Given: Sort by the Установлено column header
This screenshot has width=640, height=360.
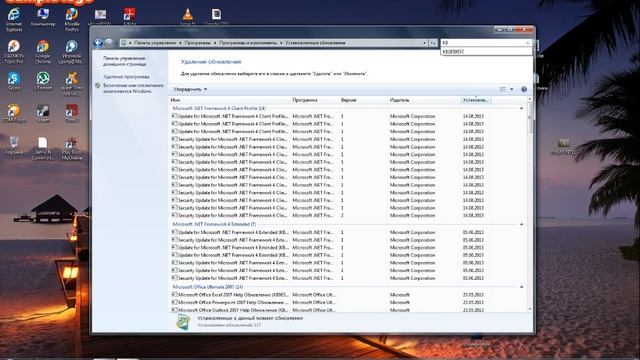Looking at the screenshot, I should tap(476, 100).
